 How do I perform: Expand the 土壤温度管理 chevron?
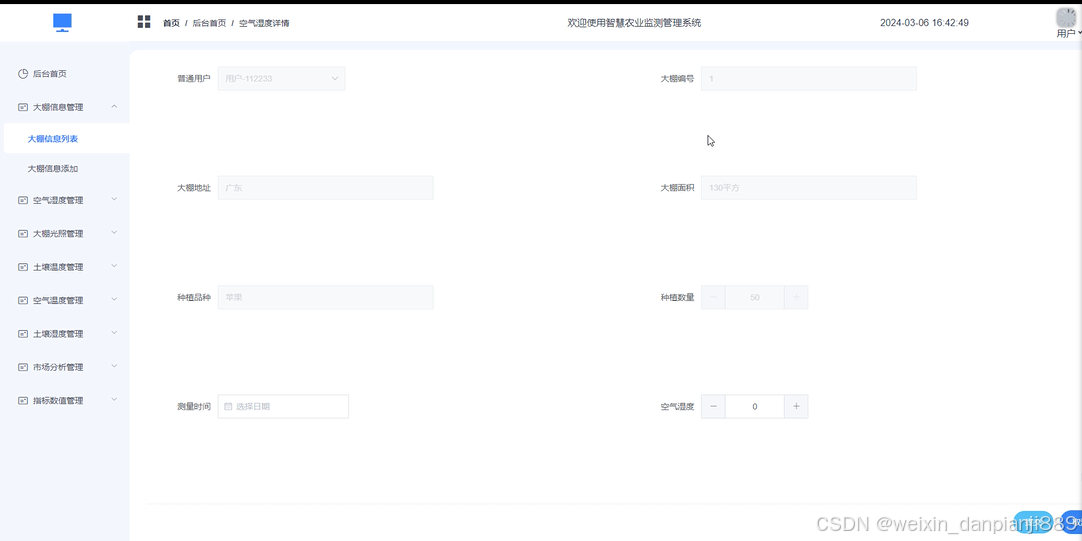[115, 266]
